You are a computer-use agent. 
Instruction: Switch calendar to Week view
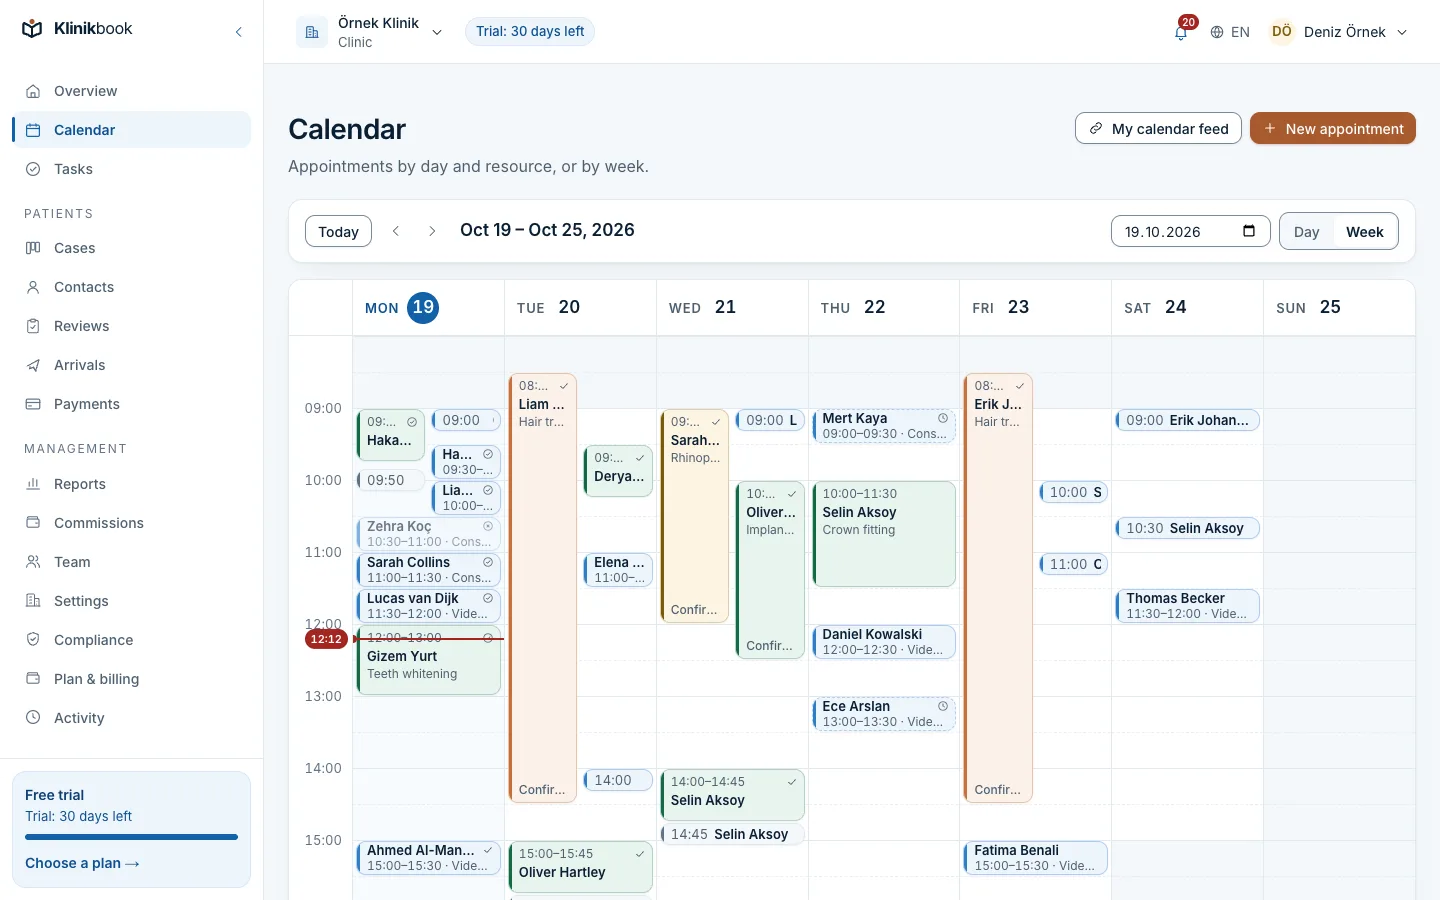[1364, 232]
